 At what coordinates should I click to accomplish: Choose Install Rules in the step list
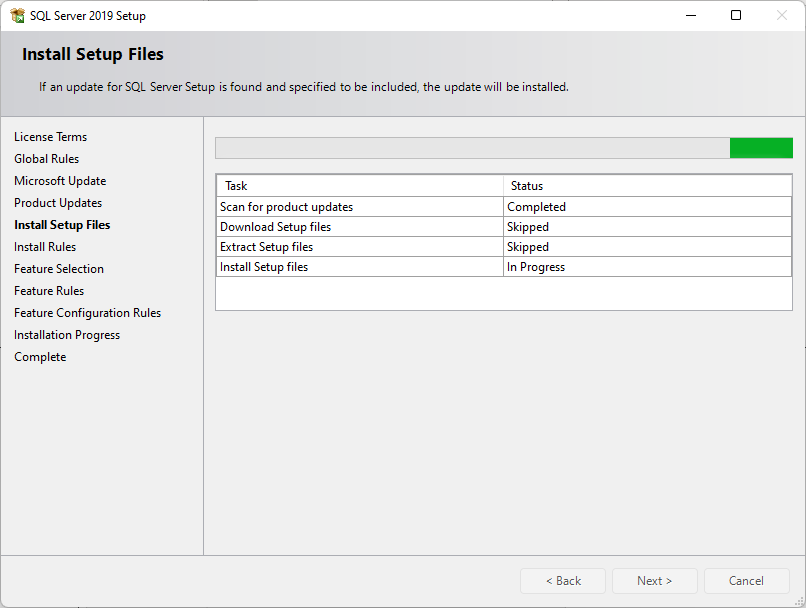pos(45,247)
